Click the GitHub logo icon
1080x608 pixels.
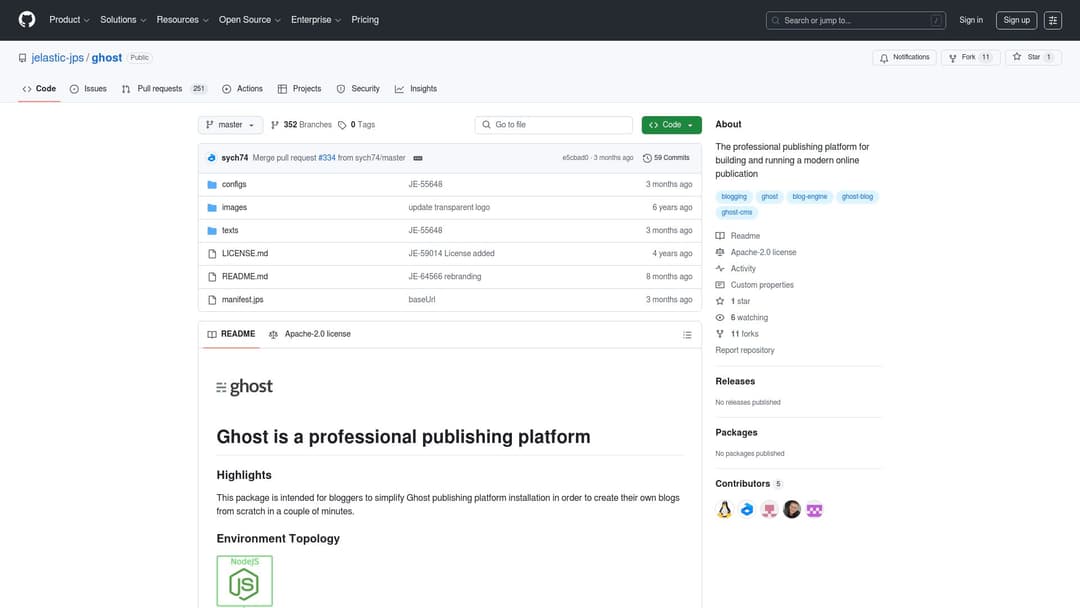click(27, 20)
